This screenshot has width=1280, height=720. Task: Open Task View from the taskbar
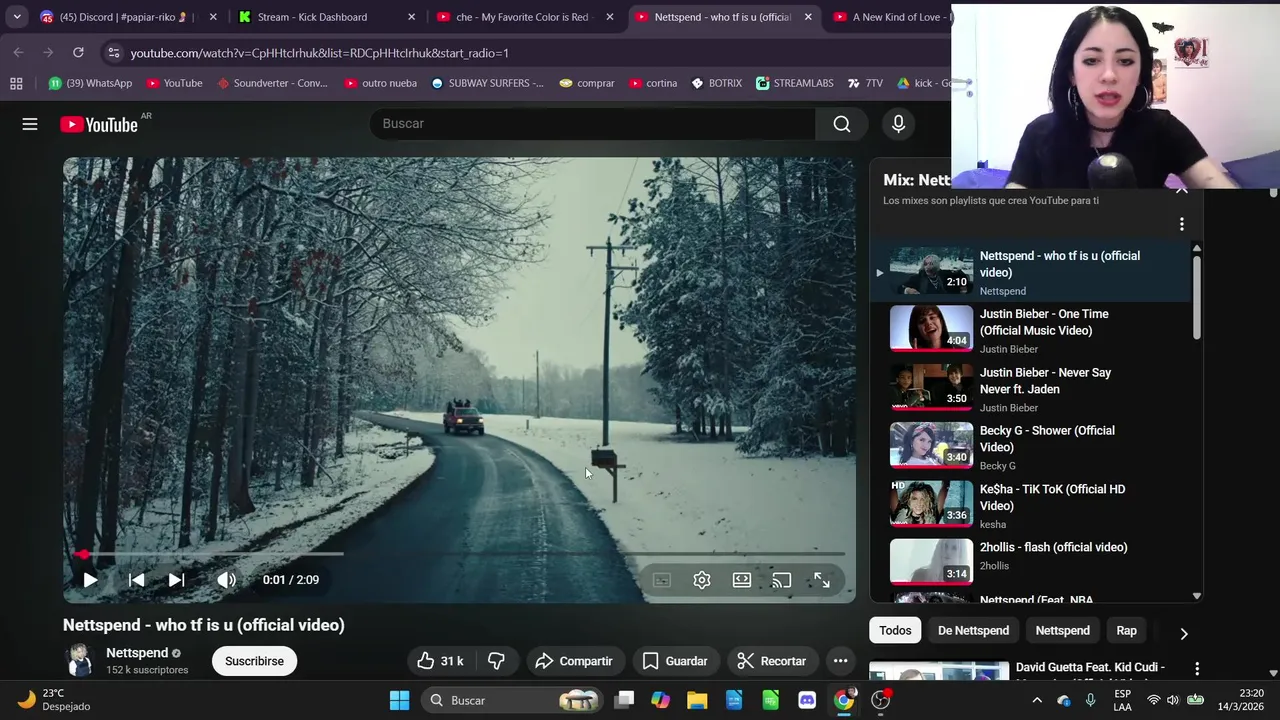pos(624,700)
